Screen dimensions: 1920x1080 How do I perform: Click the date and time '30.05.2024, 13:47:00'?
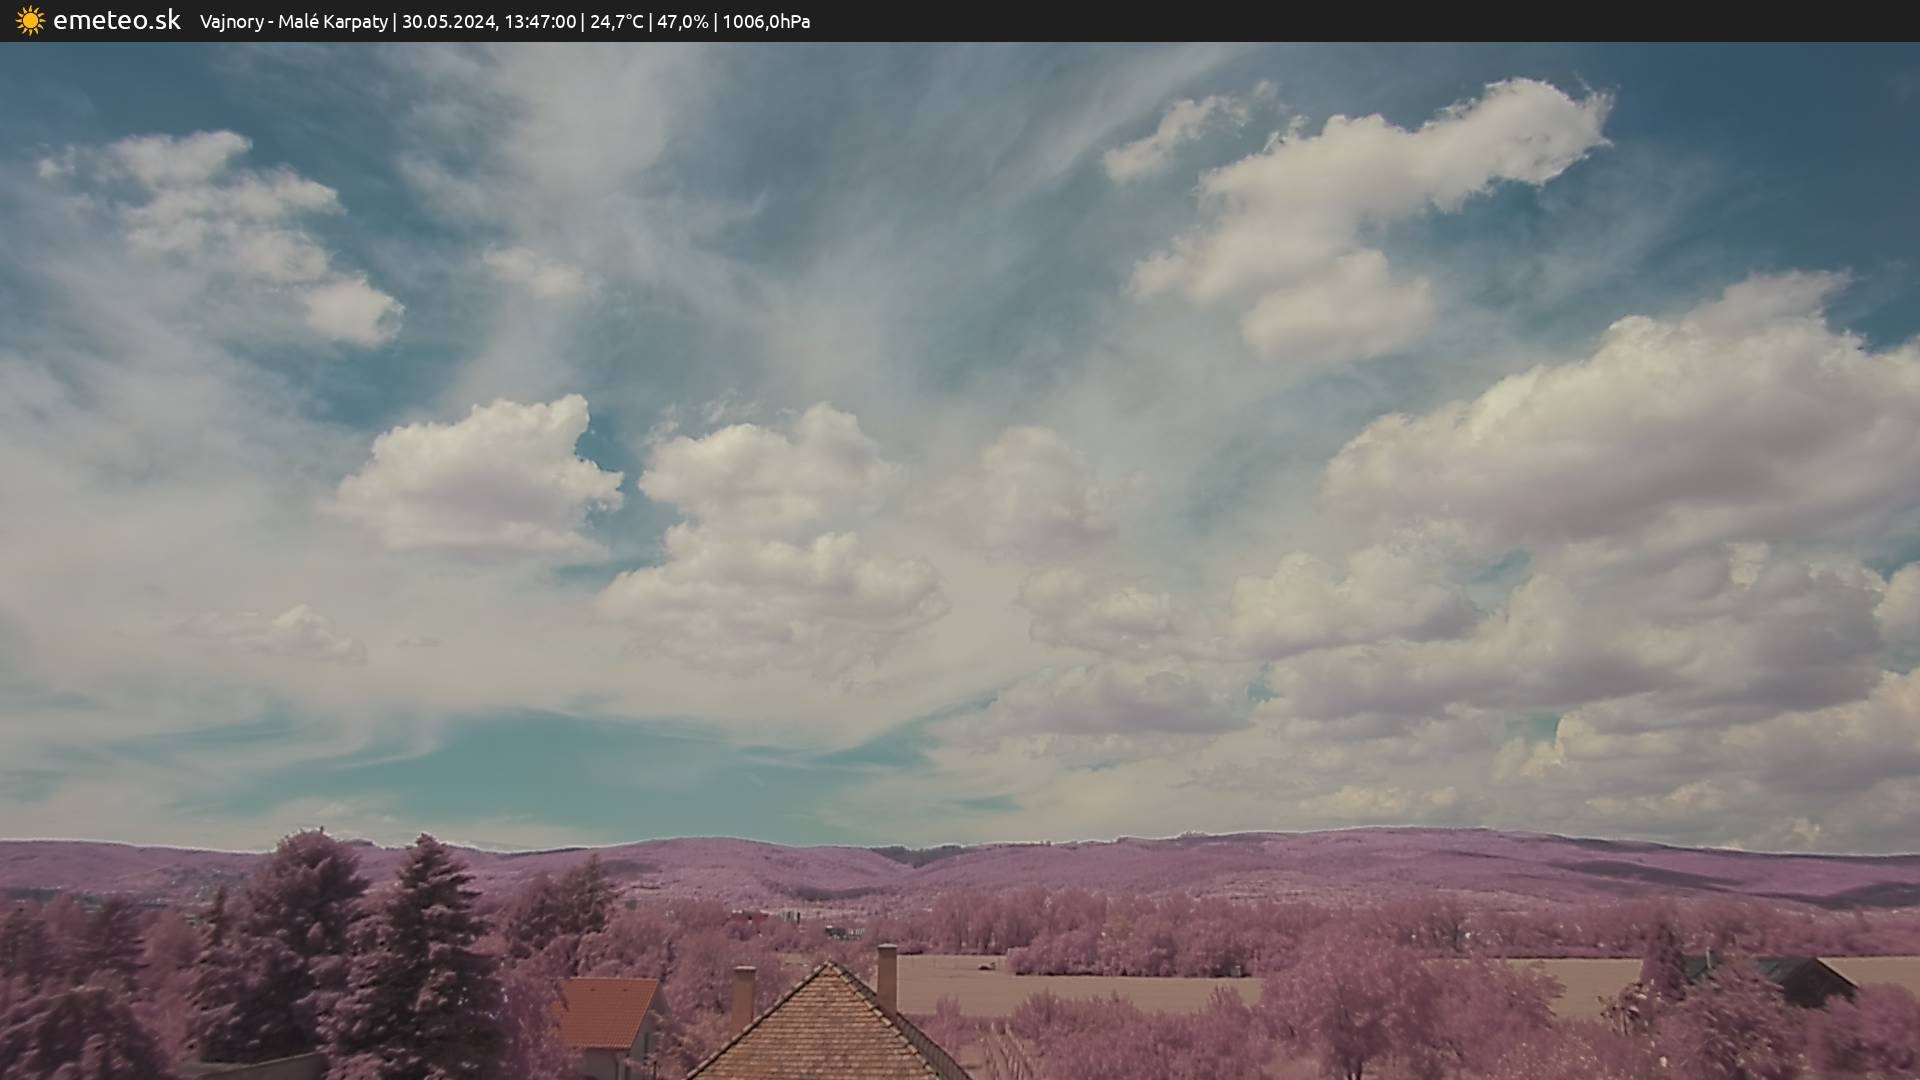point(489,22)
